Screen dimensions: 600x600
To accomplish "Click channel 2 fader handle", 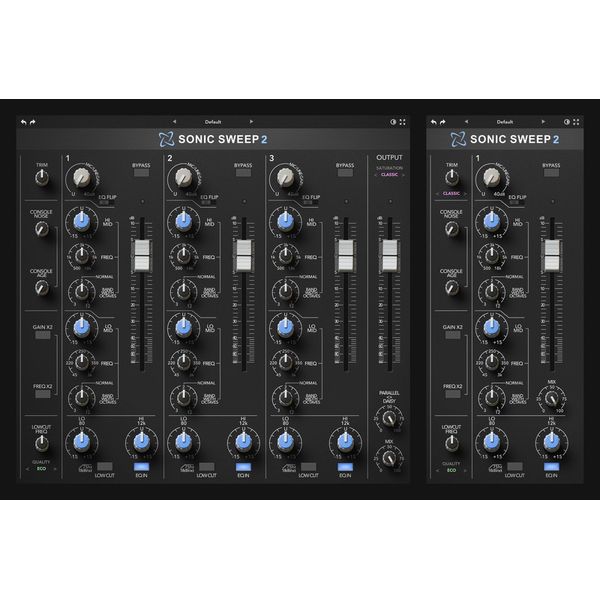I will [244, 256].
